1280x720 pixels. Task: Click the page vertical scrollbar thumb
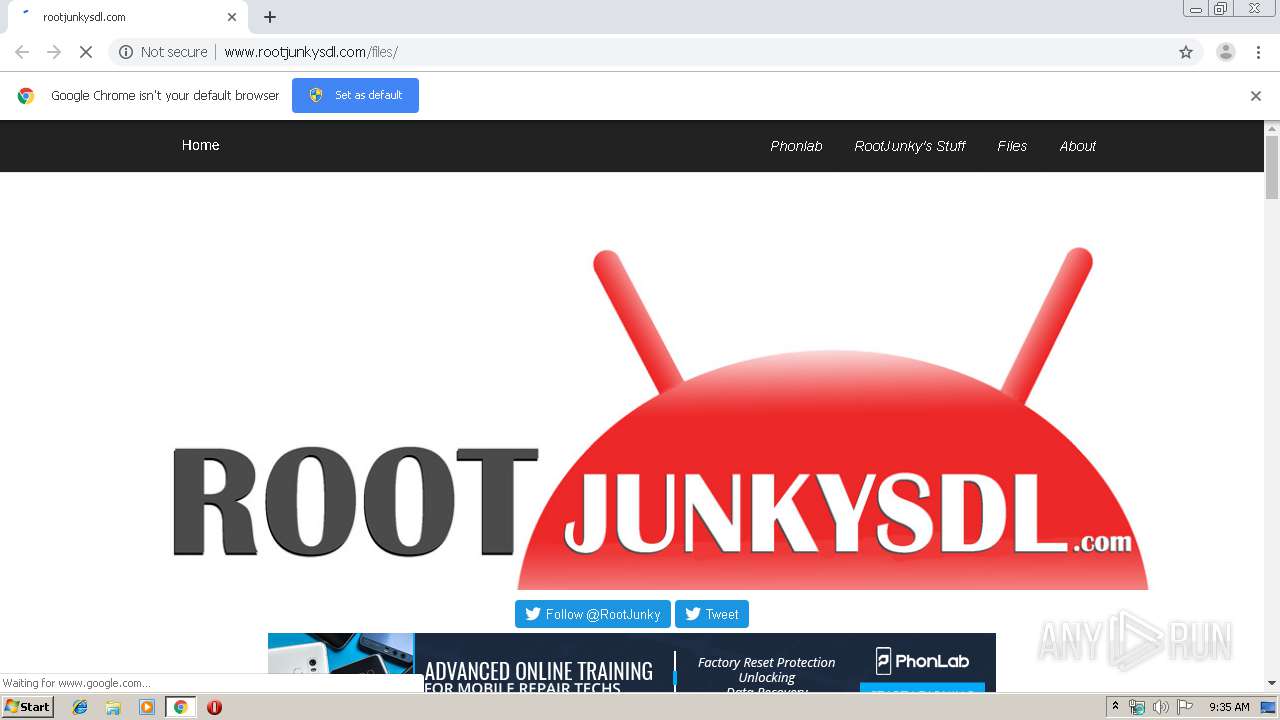tap(1272, 167)
